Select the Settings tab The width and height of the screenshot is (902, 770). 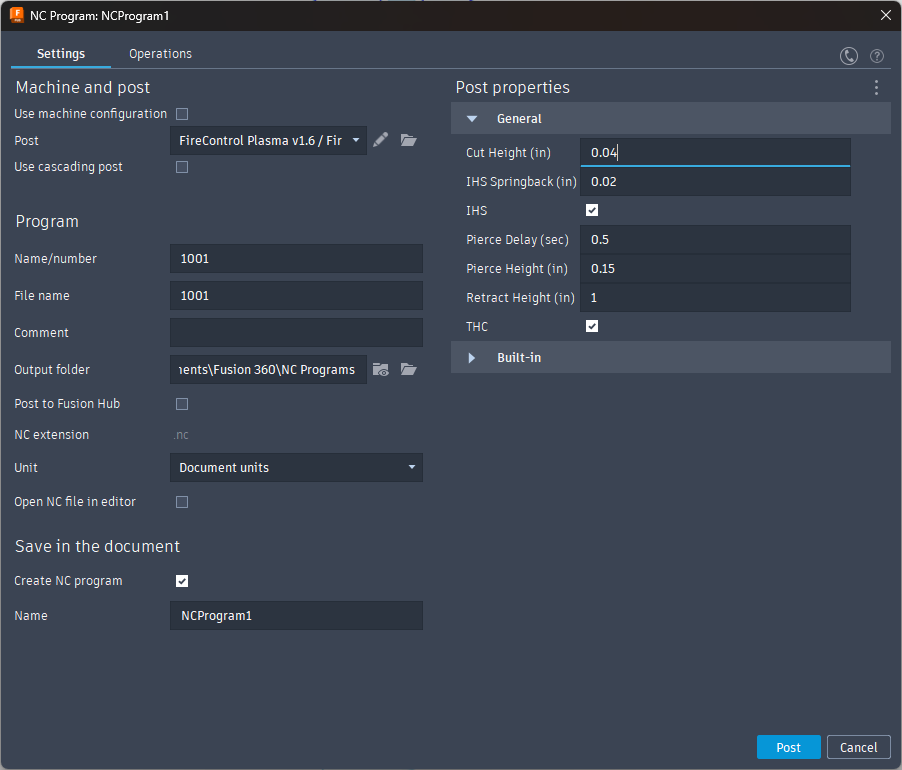pyautogui.click(x=61, y=54)
